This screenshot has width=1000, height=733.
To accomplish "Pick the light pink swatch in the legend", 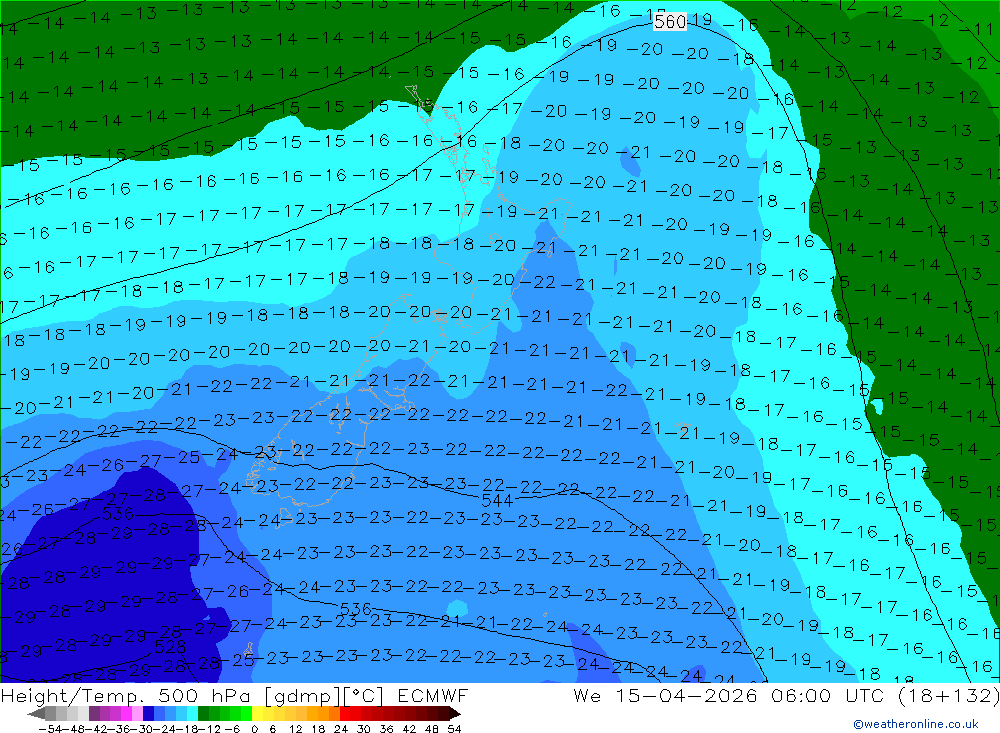I will [137, 714].
